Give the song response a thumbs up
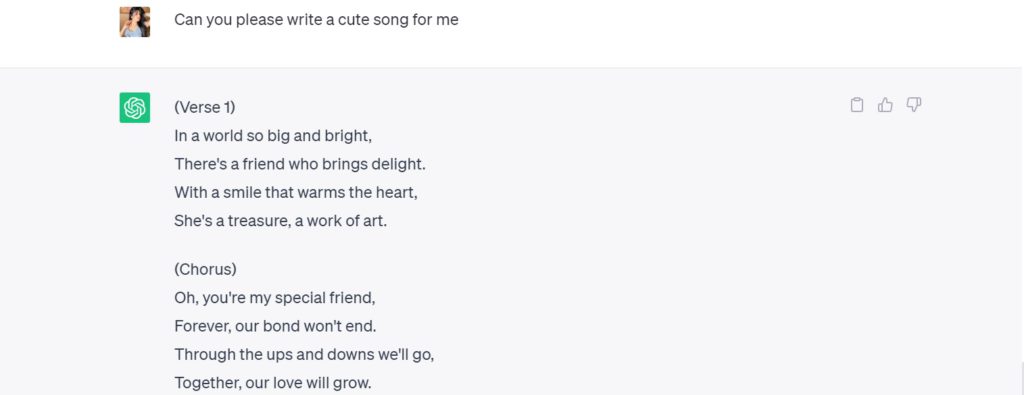 885,104
